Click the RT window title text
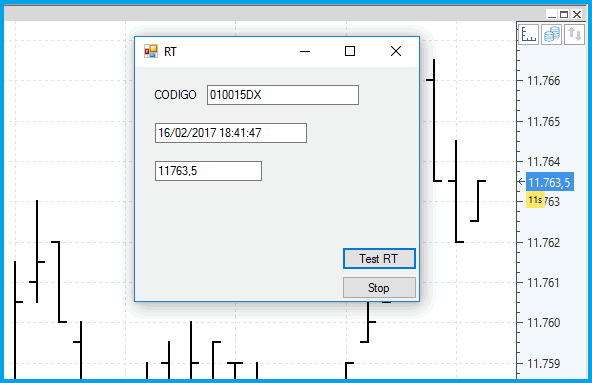Viewport: 592px width, 383px height. 170,52
